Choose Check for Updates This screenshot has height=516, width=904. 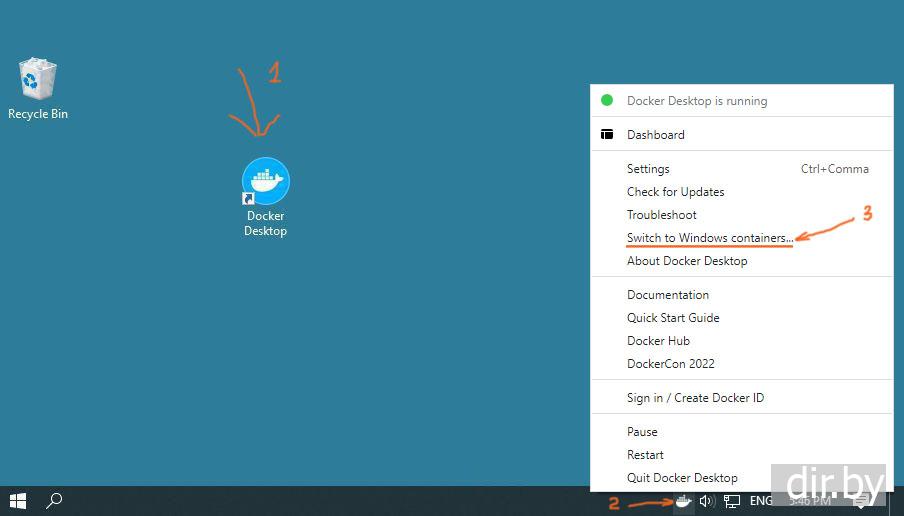(x=742, y=192)
